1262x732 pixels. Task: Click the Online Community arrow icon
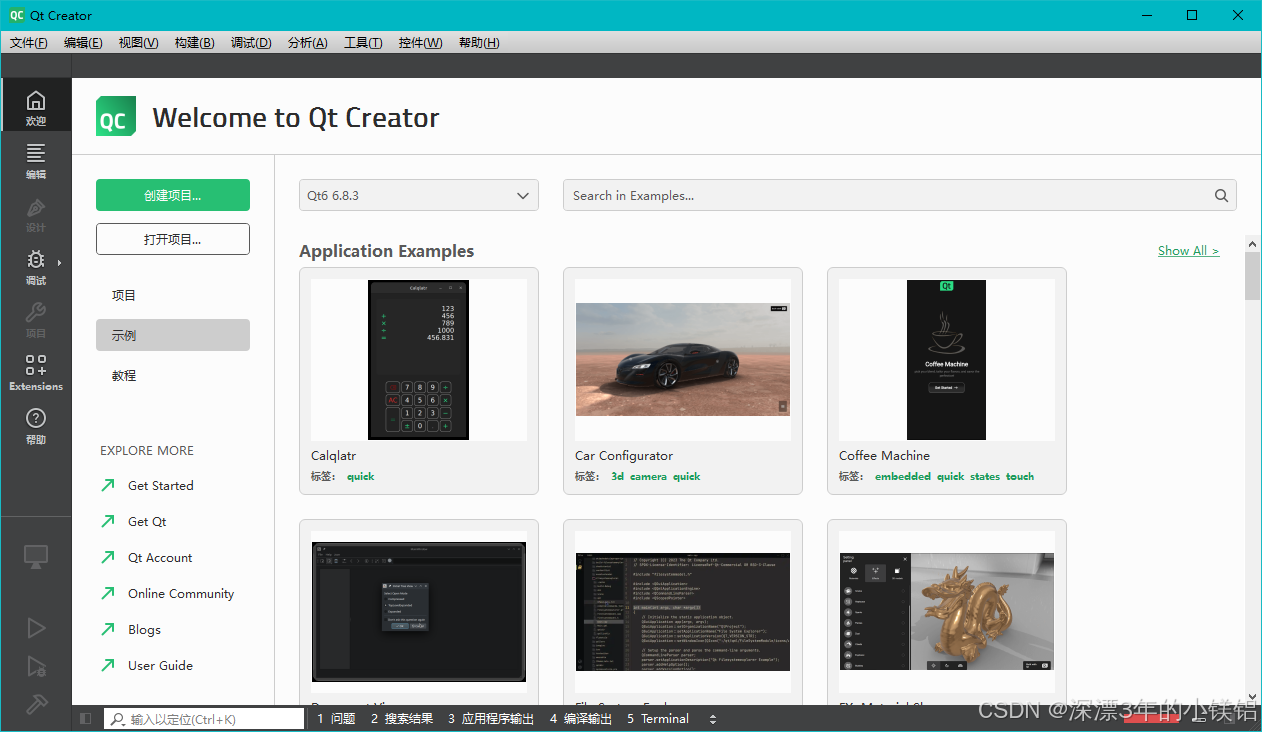pos(108,593)
